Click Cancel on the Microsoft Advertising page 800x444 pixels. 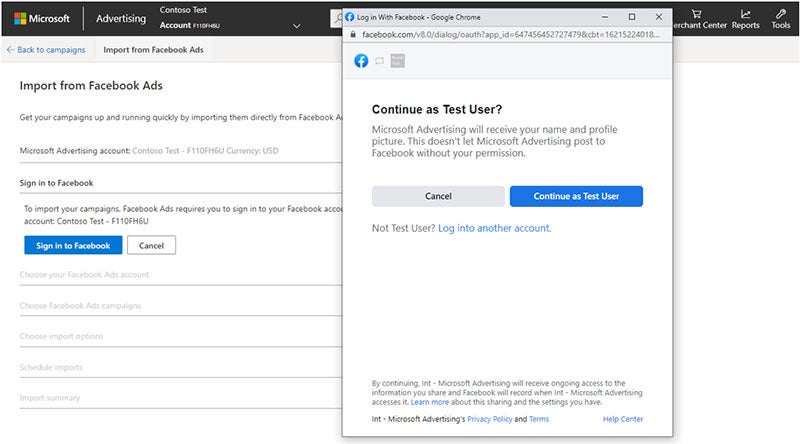(151, 245)
